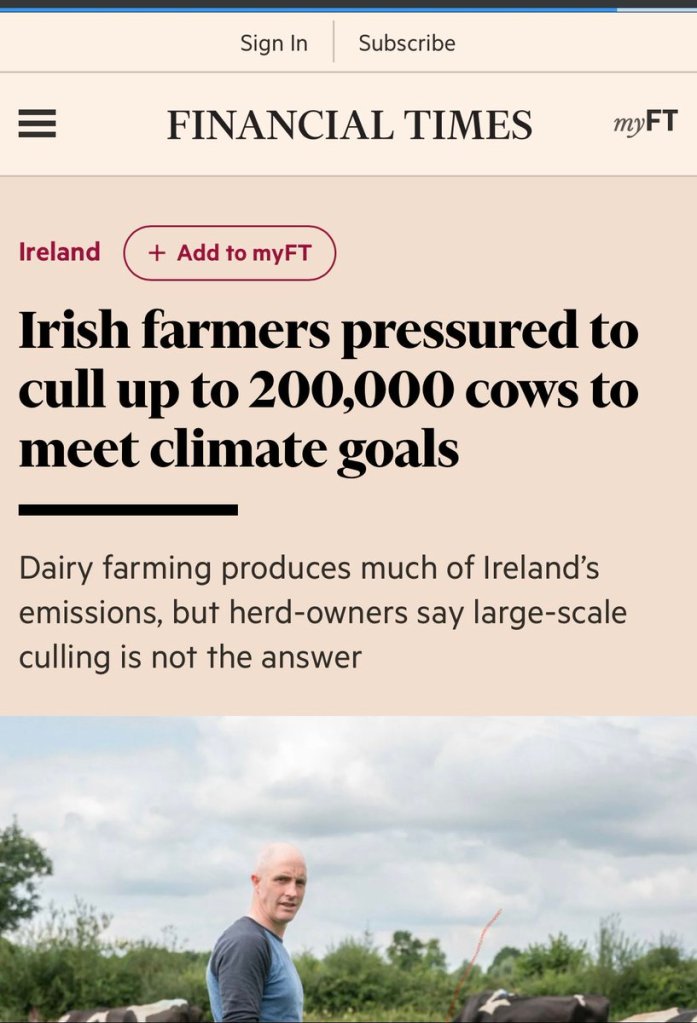This screenshot has width=697, height=1023.
Task: Click the plus icon in Add to myFT
Action: click(x=156, y=253)
